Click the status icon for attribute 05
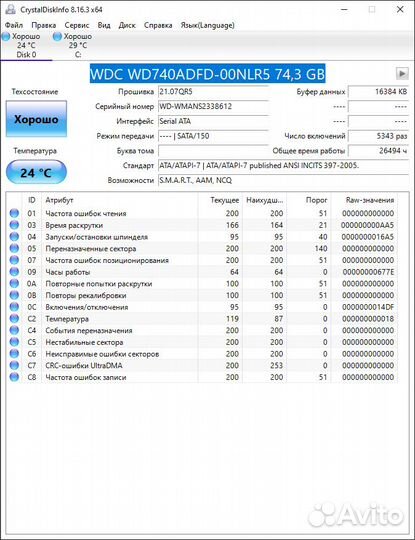 [14, 248]
